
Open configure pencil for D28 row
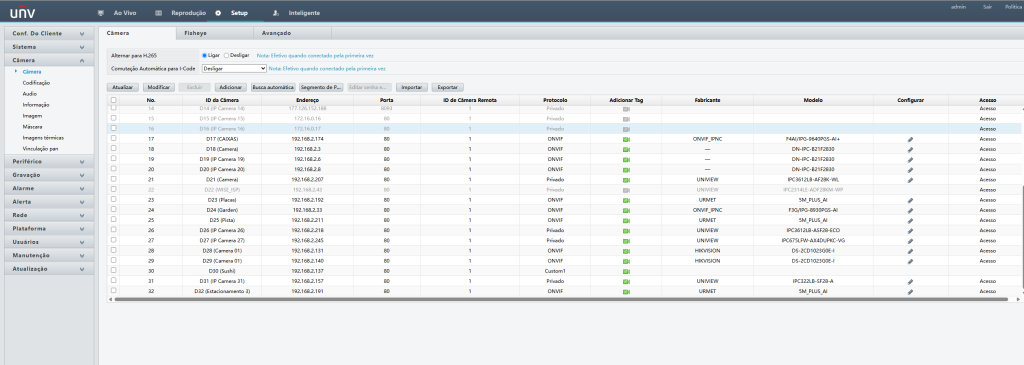tap(910, 251)
